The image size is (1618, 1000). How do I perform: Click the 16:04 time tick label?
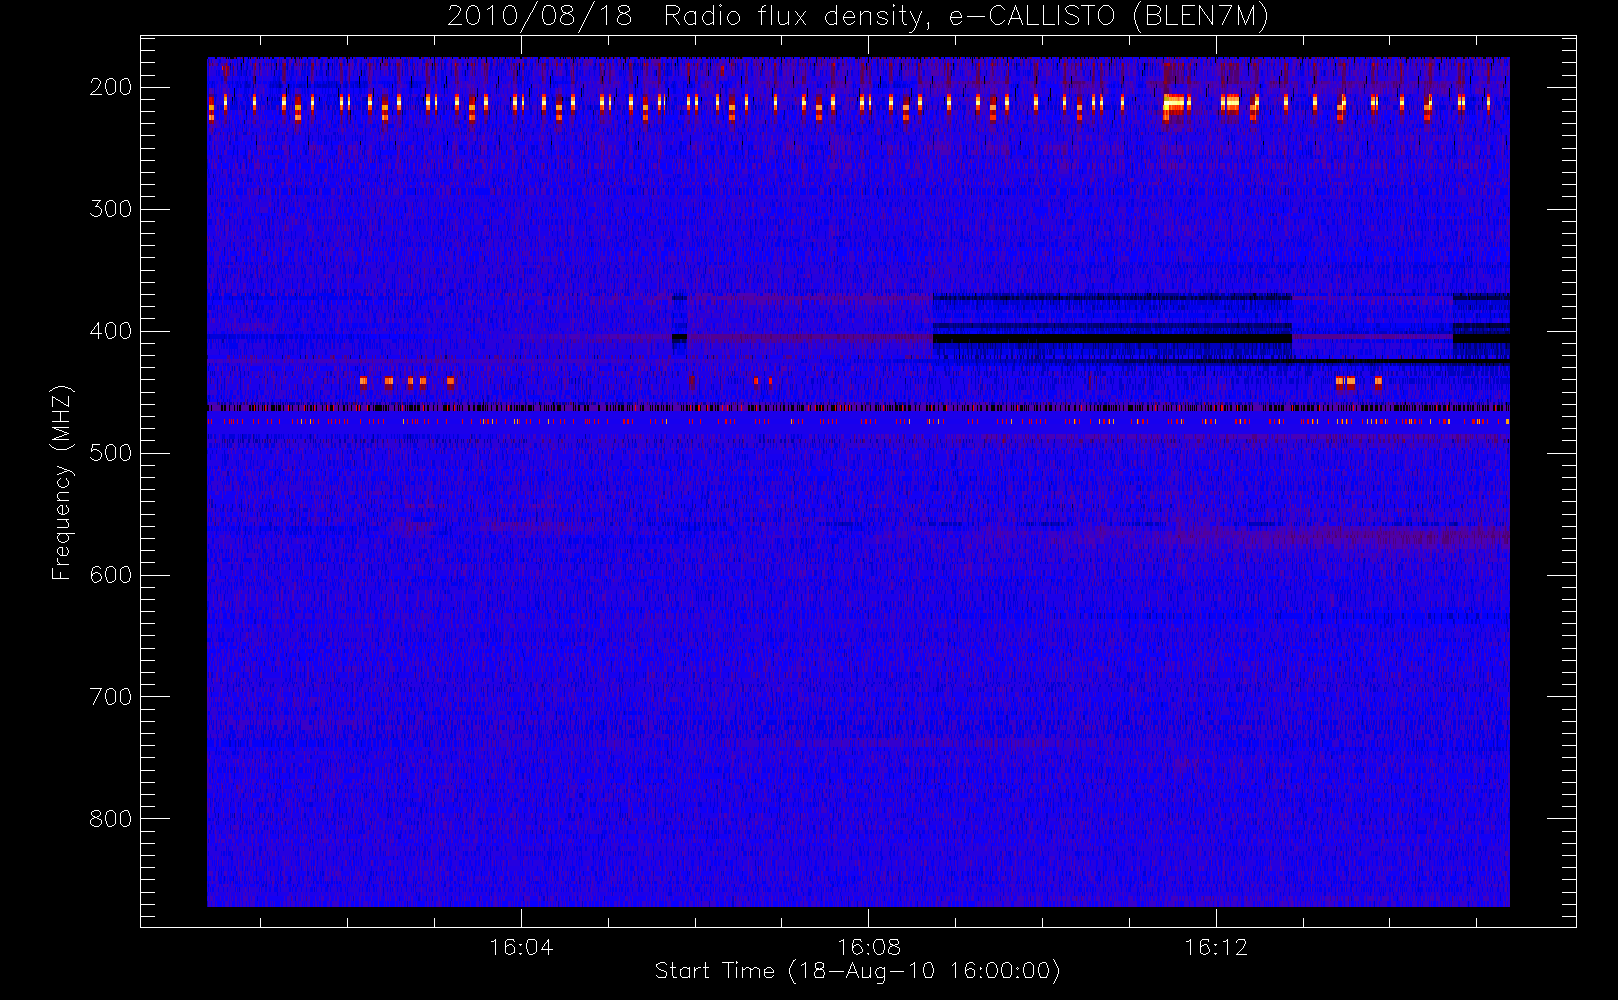(x=521, y=947)
